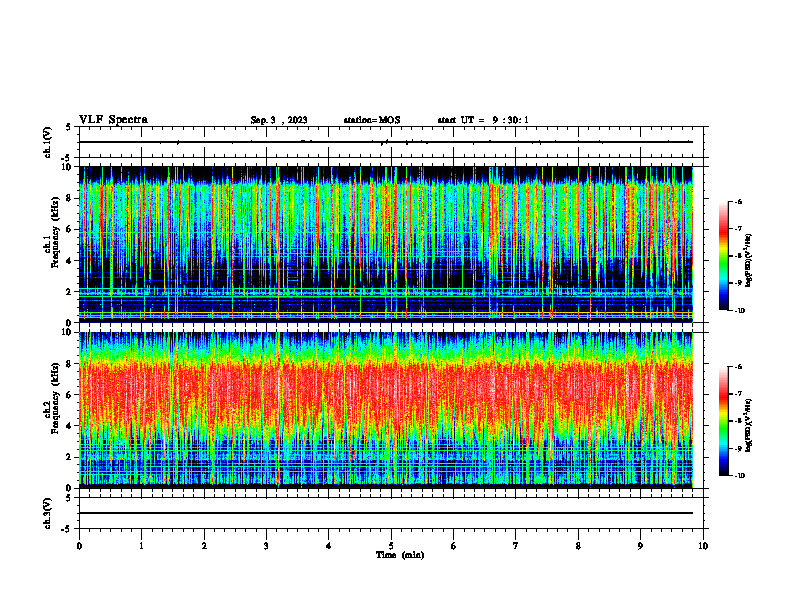792x612 pixels.
Task: Select the "start UT = 9 :30: 1" text
Action: (x=483, y=120)
